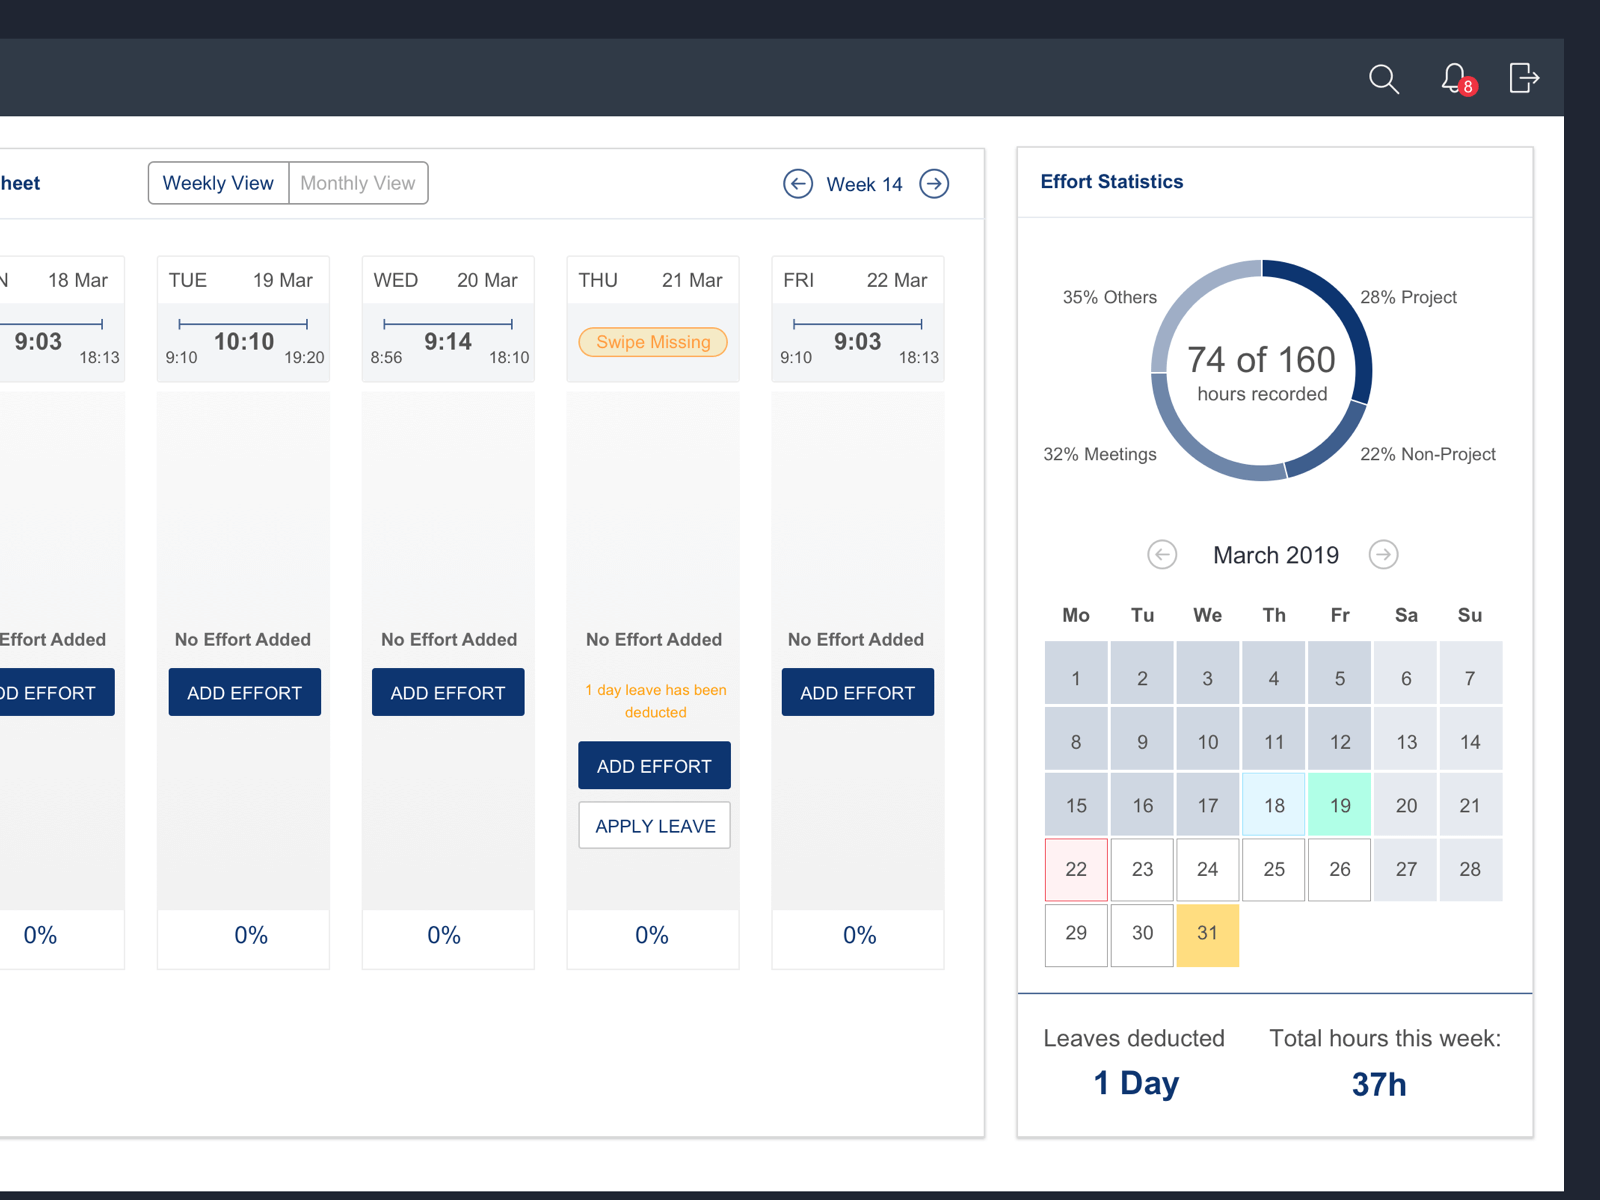Switch to Weekly View
Viewport: 1600px width, 1200px height.
pos(218,183)
